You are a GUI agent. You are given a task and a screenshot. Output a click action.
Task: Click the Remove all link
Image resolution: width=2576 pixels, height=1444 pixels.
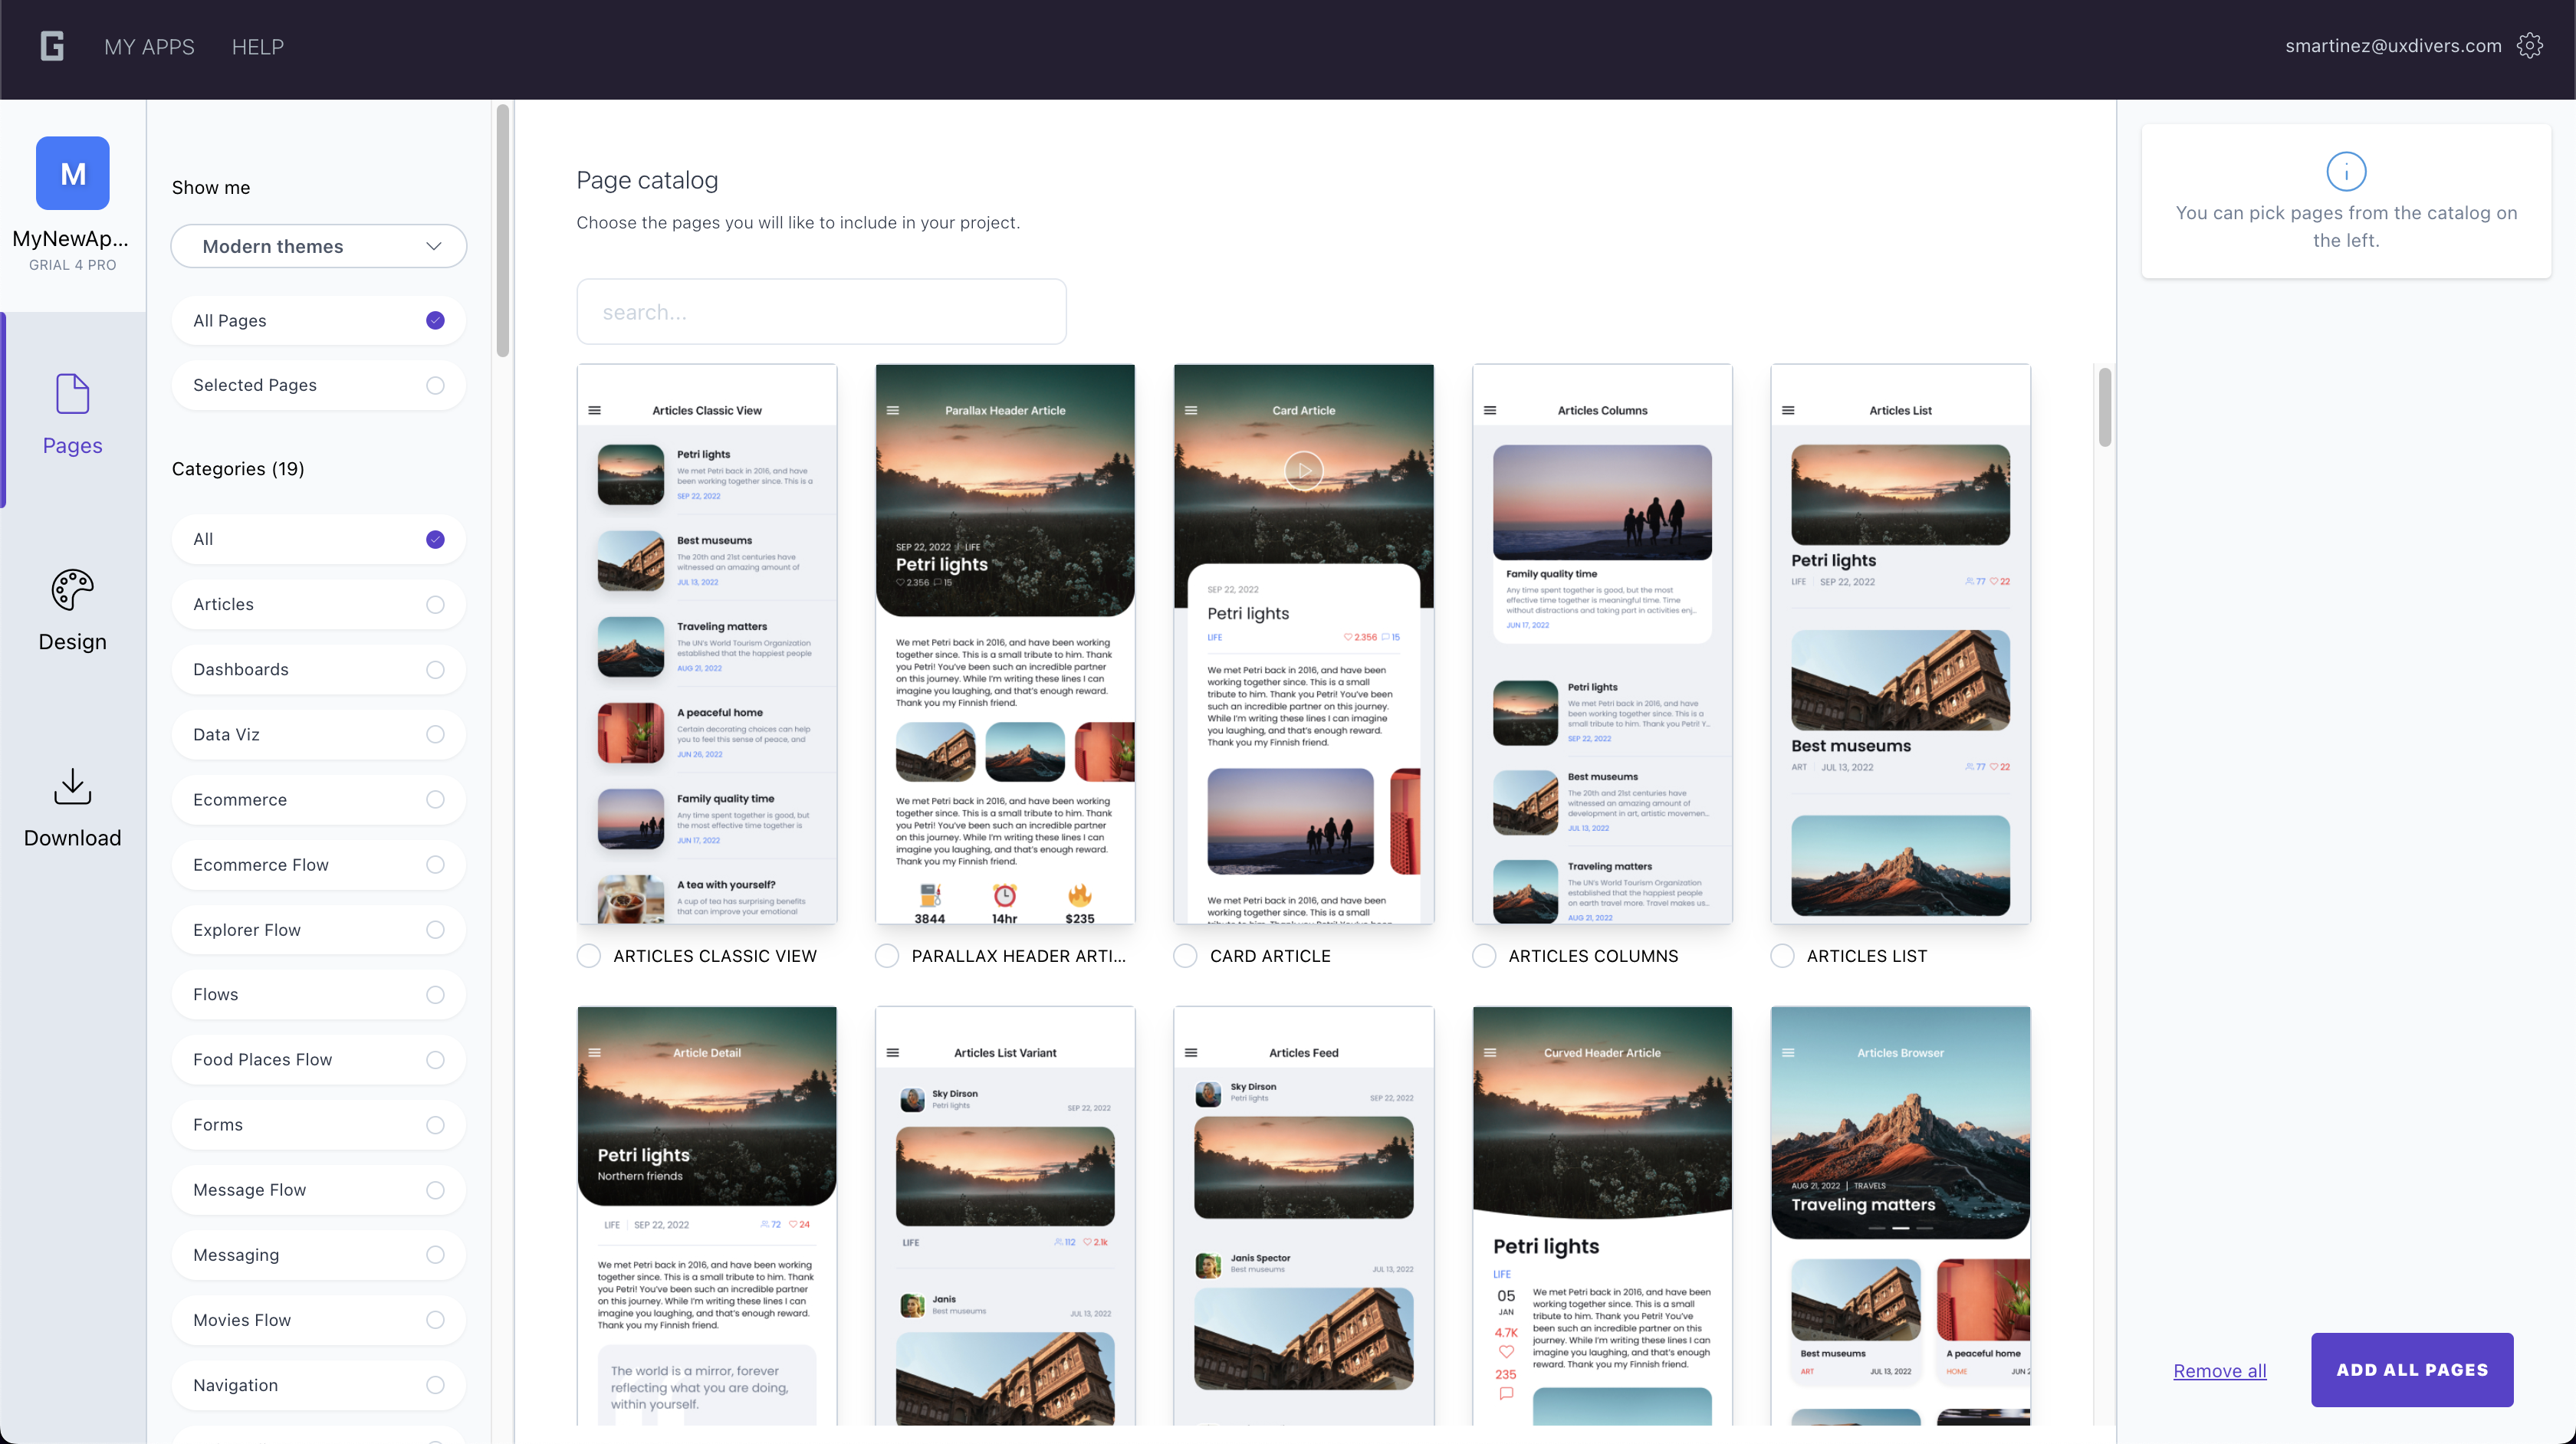[2220, 1370]
